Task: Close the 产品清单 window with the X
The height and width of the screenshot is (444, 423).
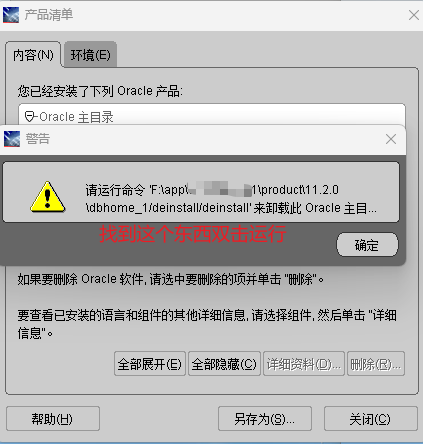Action: (414, 15)
